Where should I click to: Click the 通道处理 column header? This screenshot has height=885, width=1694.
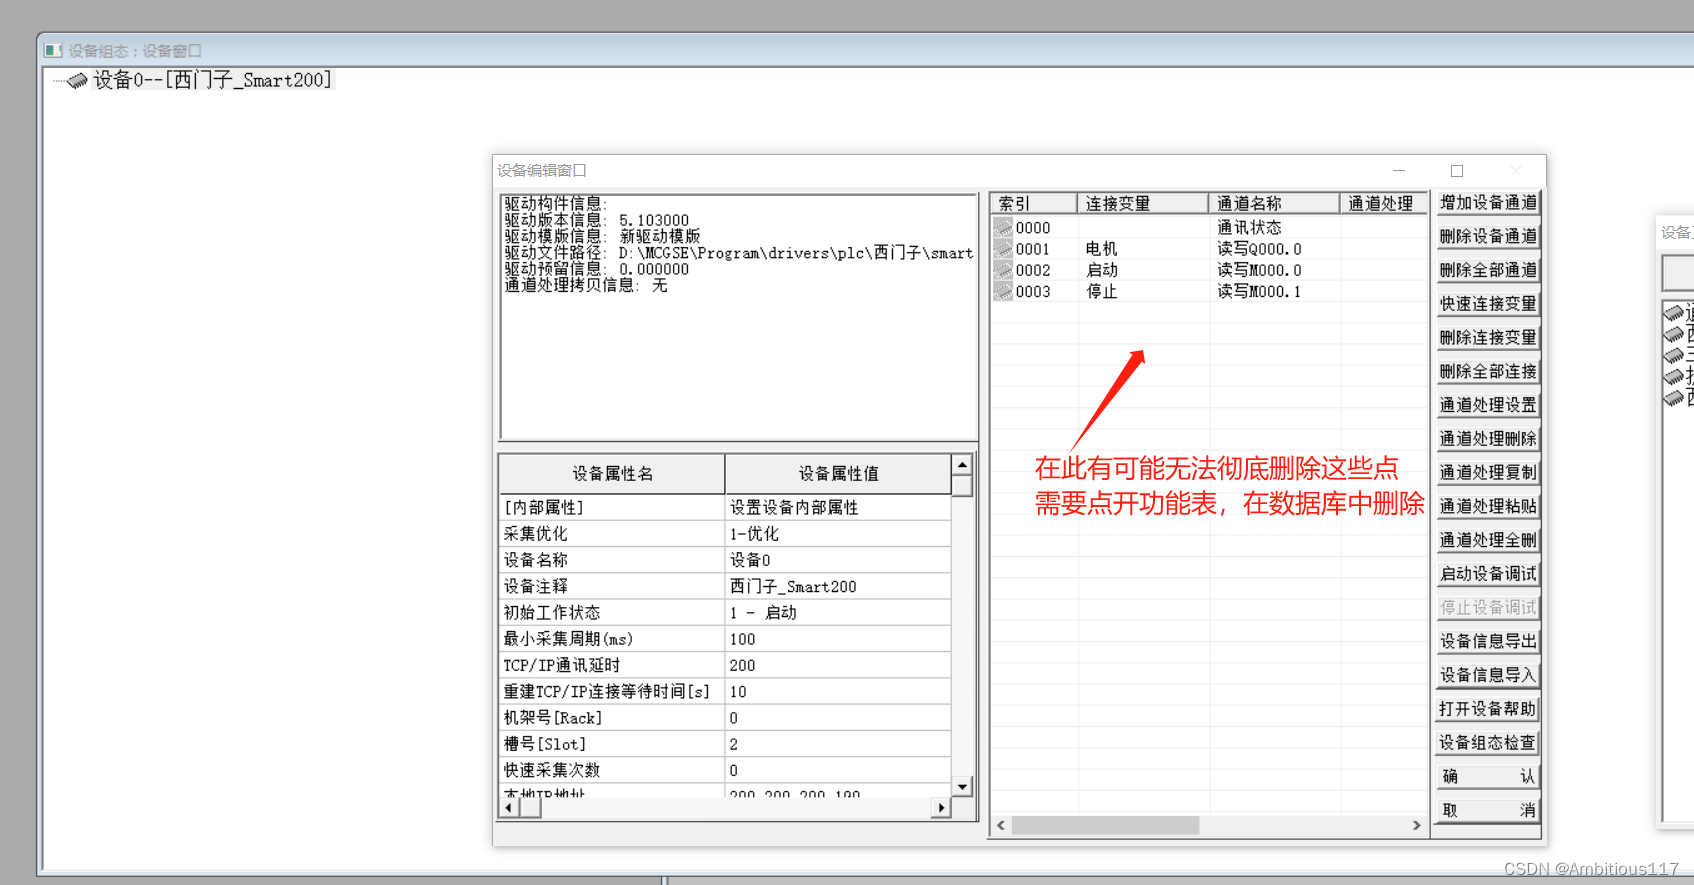click(1383, 203)
